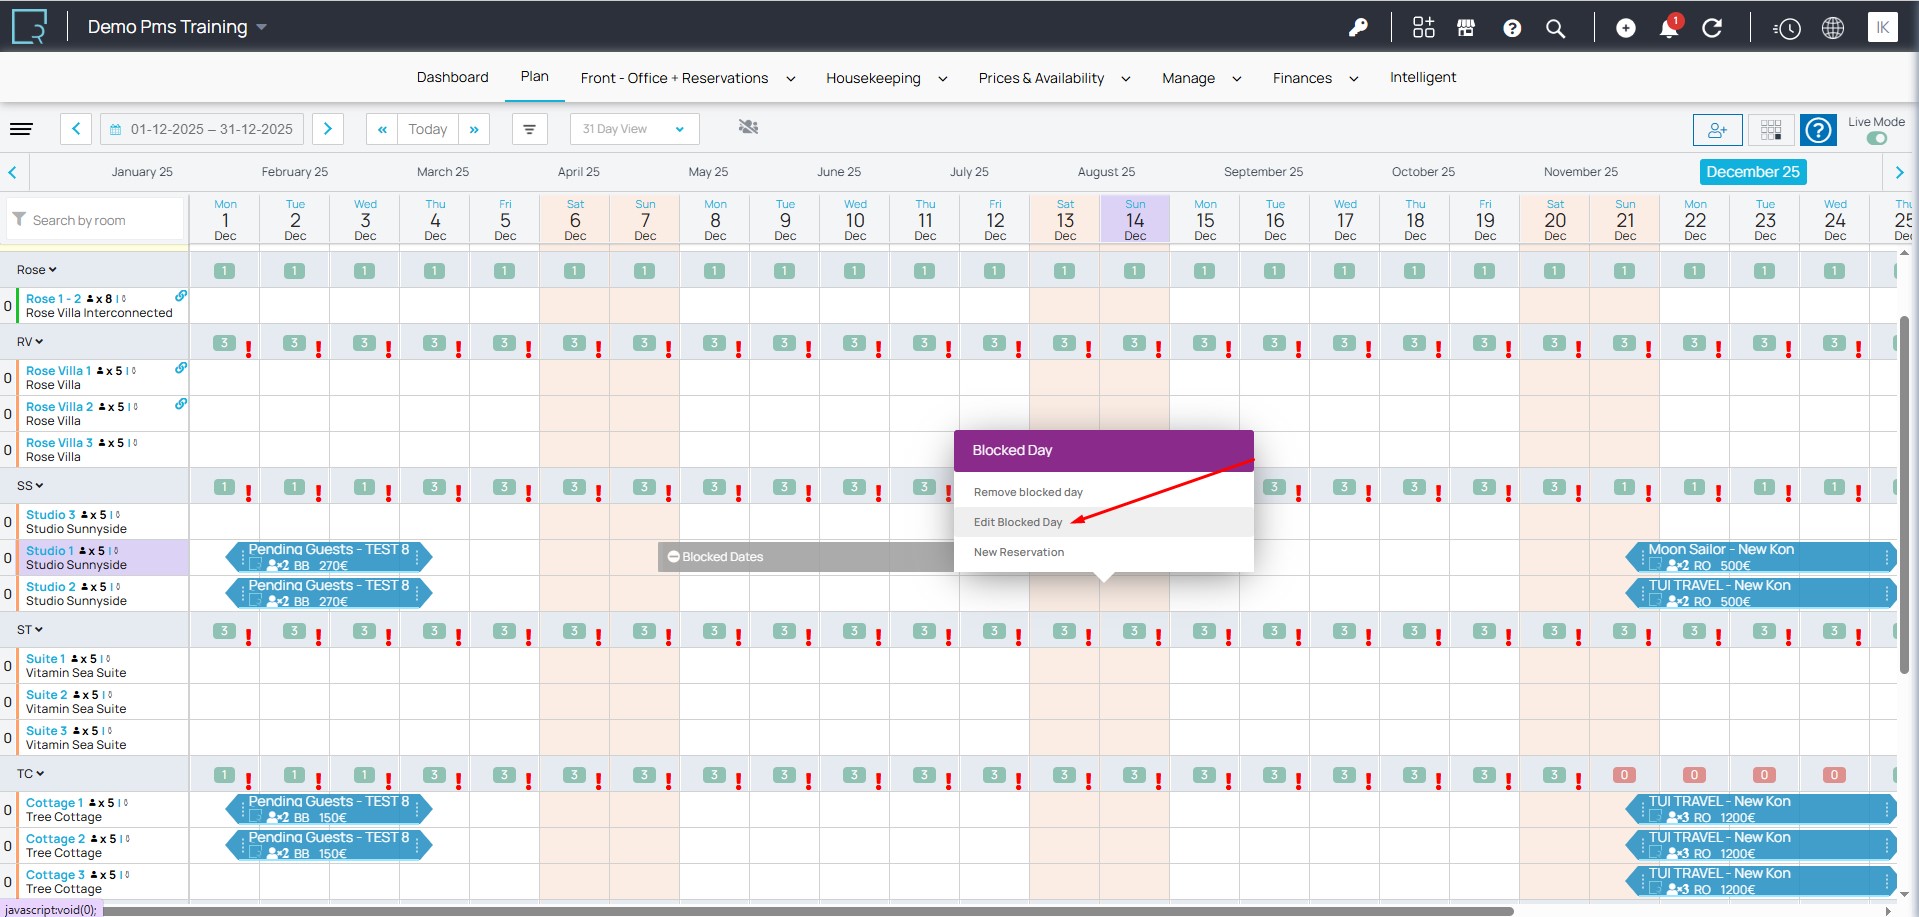Expand the Prices & Availability menu
Image resolution: width=1919 pixels, height=917 pixels.
point(1054,78)
